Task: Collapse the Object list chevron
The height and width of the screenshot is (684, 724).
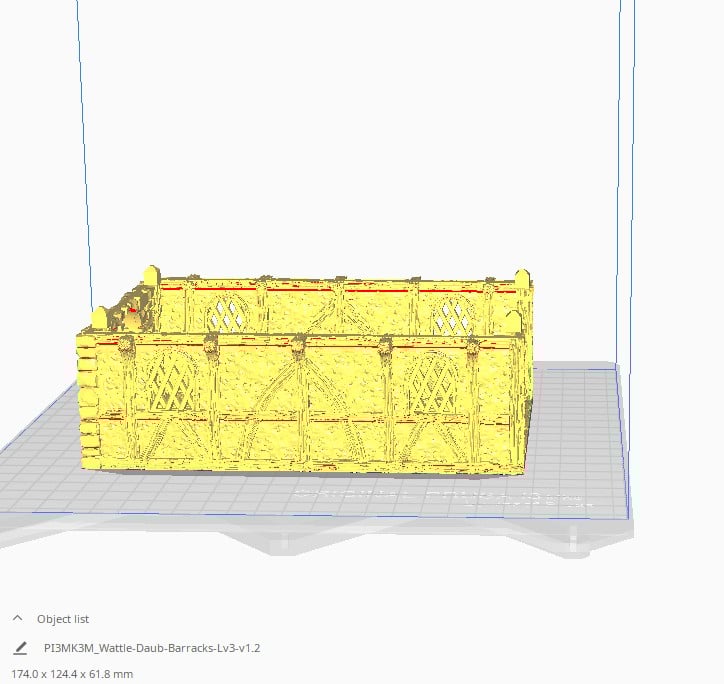Action: click(18, 618)
